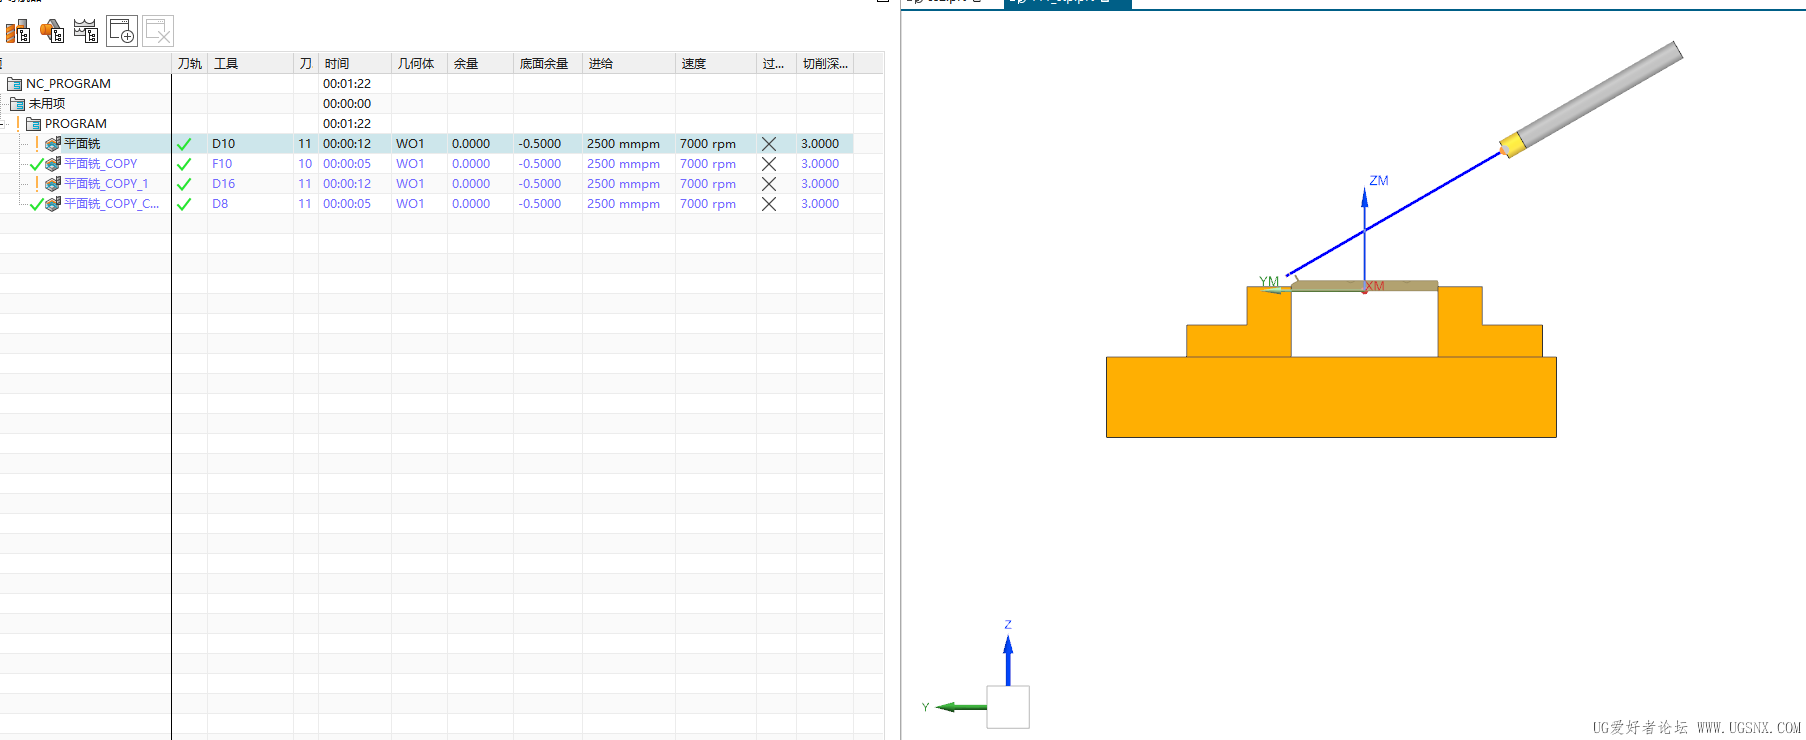This screenshot has height=740, width=1806.
Task: Click the green Y axis of view triad
Action: (962, 707)
